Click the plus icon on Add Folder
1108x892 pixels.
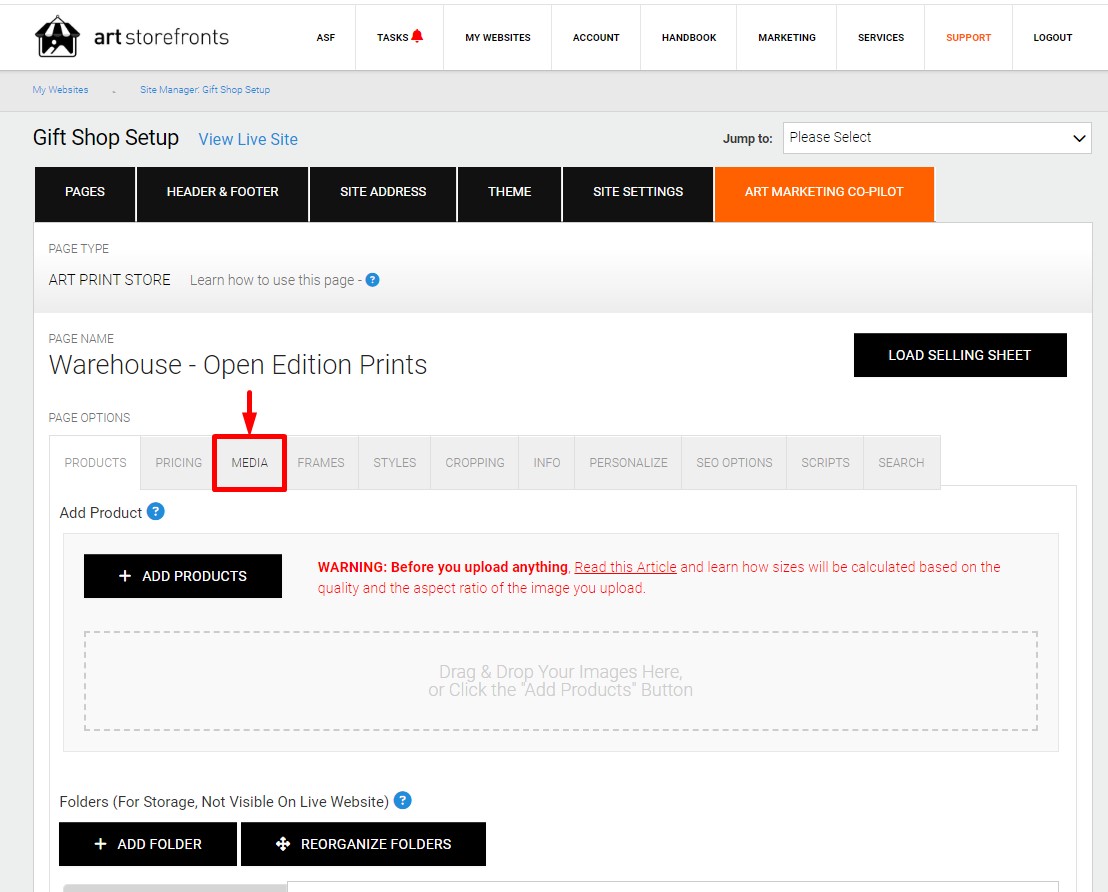click(100, 844)
